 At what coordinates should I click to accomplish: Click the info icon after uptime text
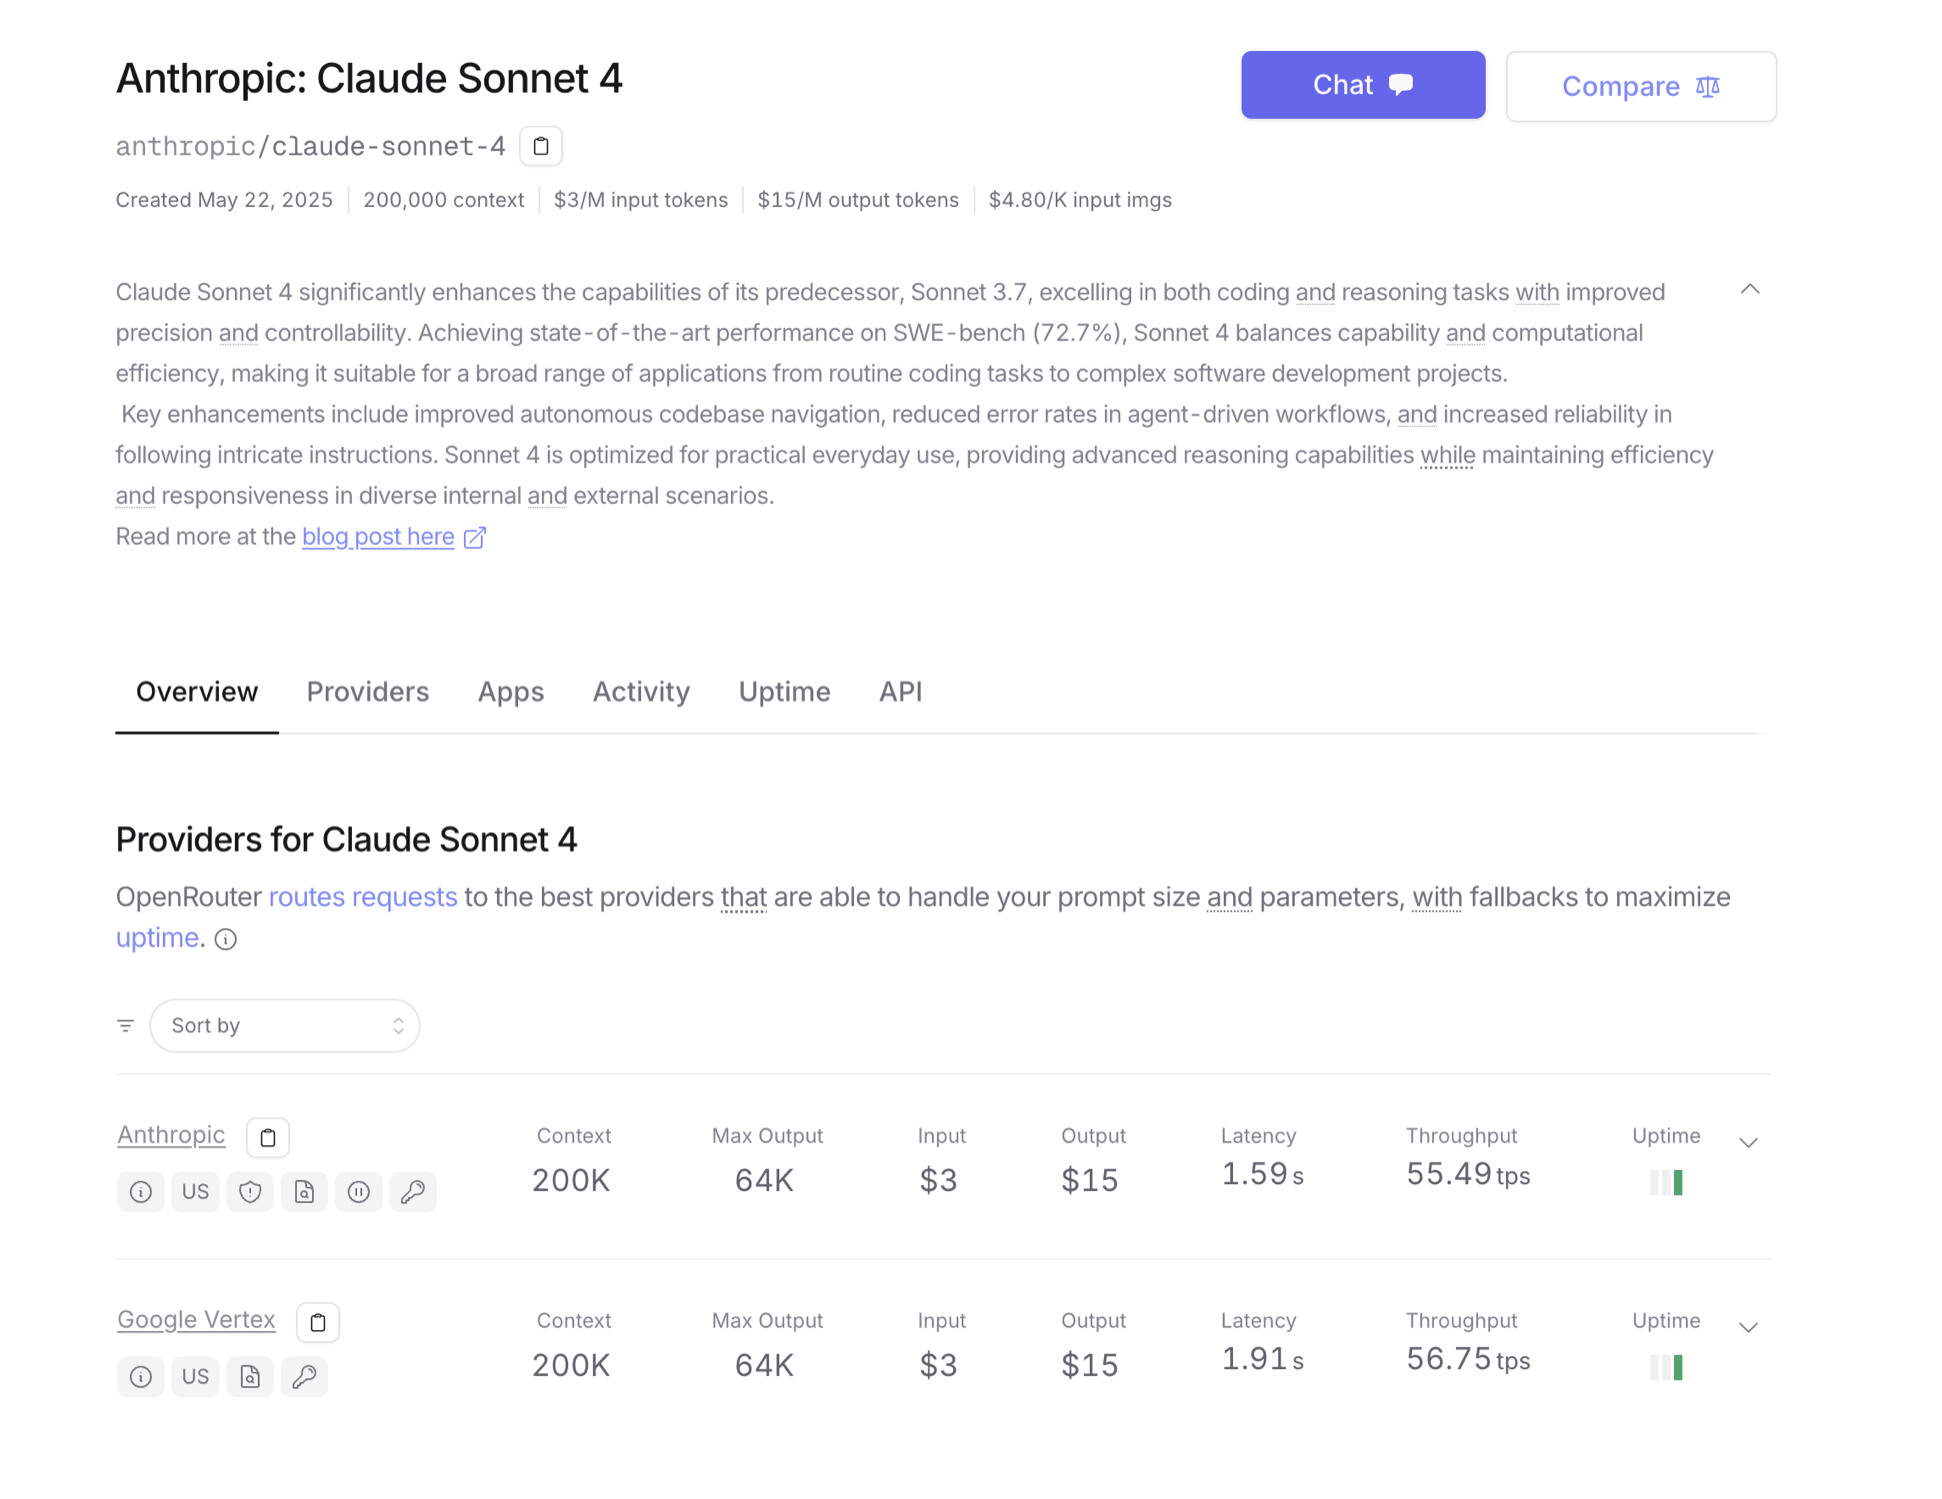226,940
